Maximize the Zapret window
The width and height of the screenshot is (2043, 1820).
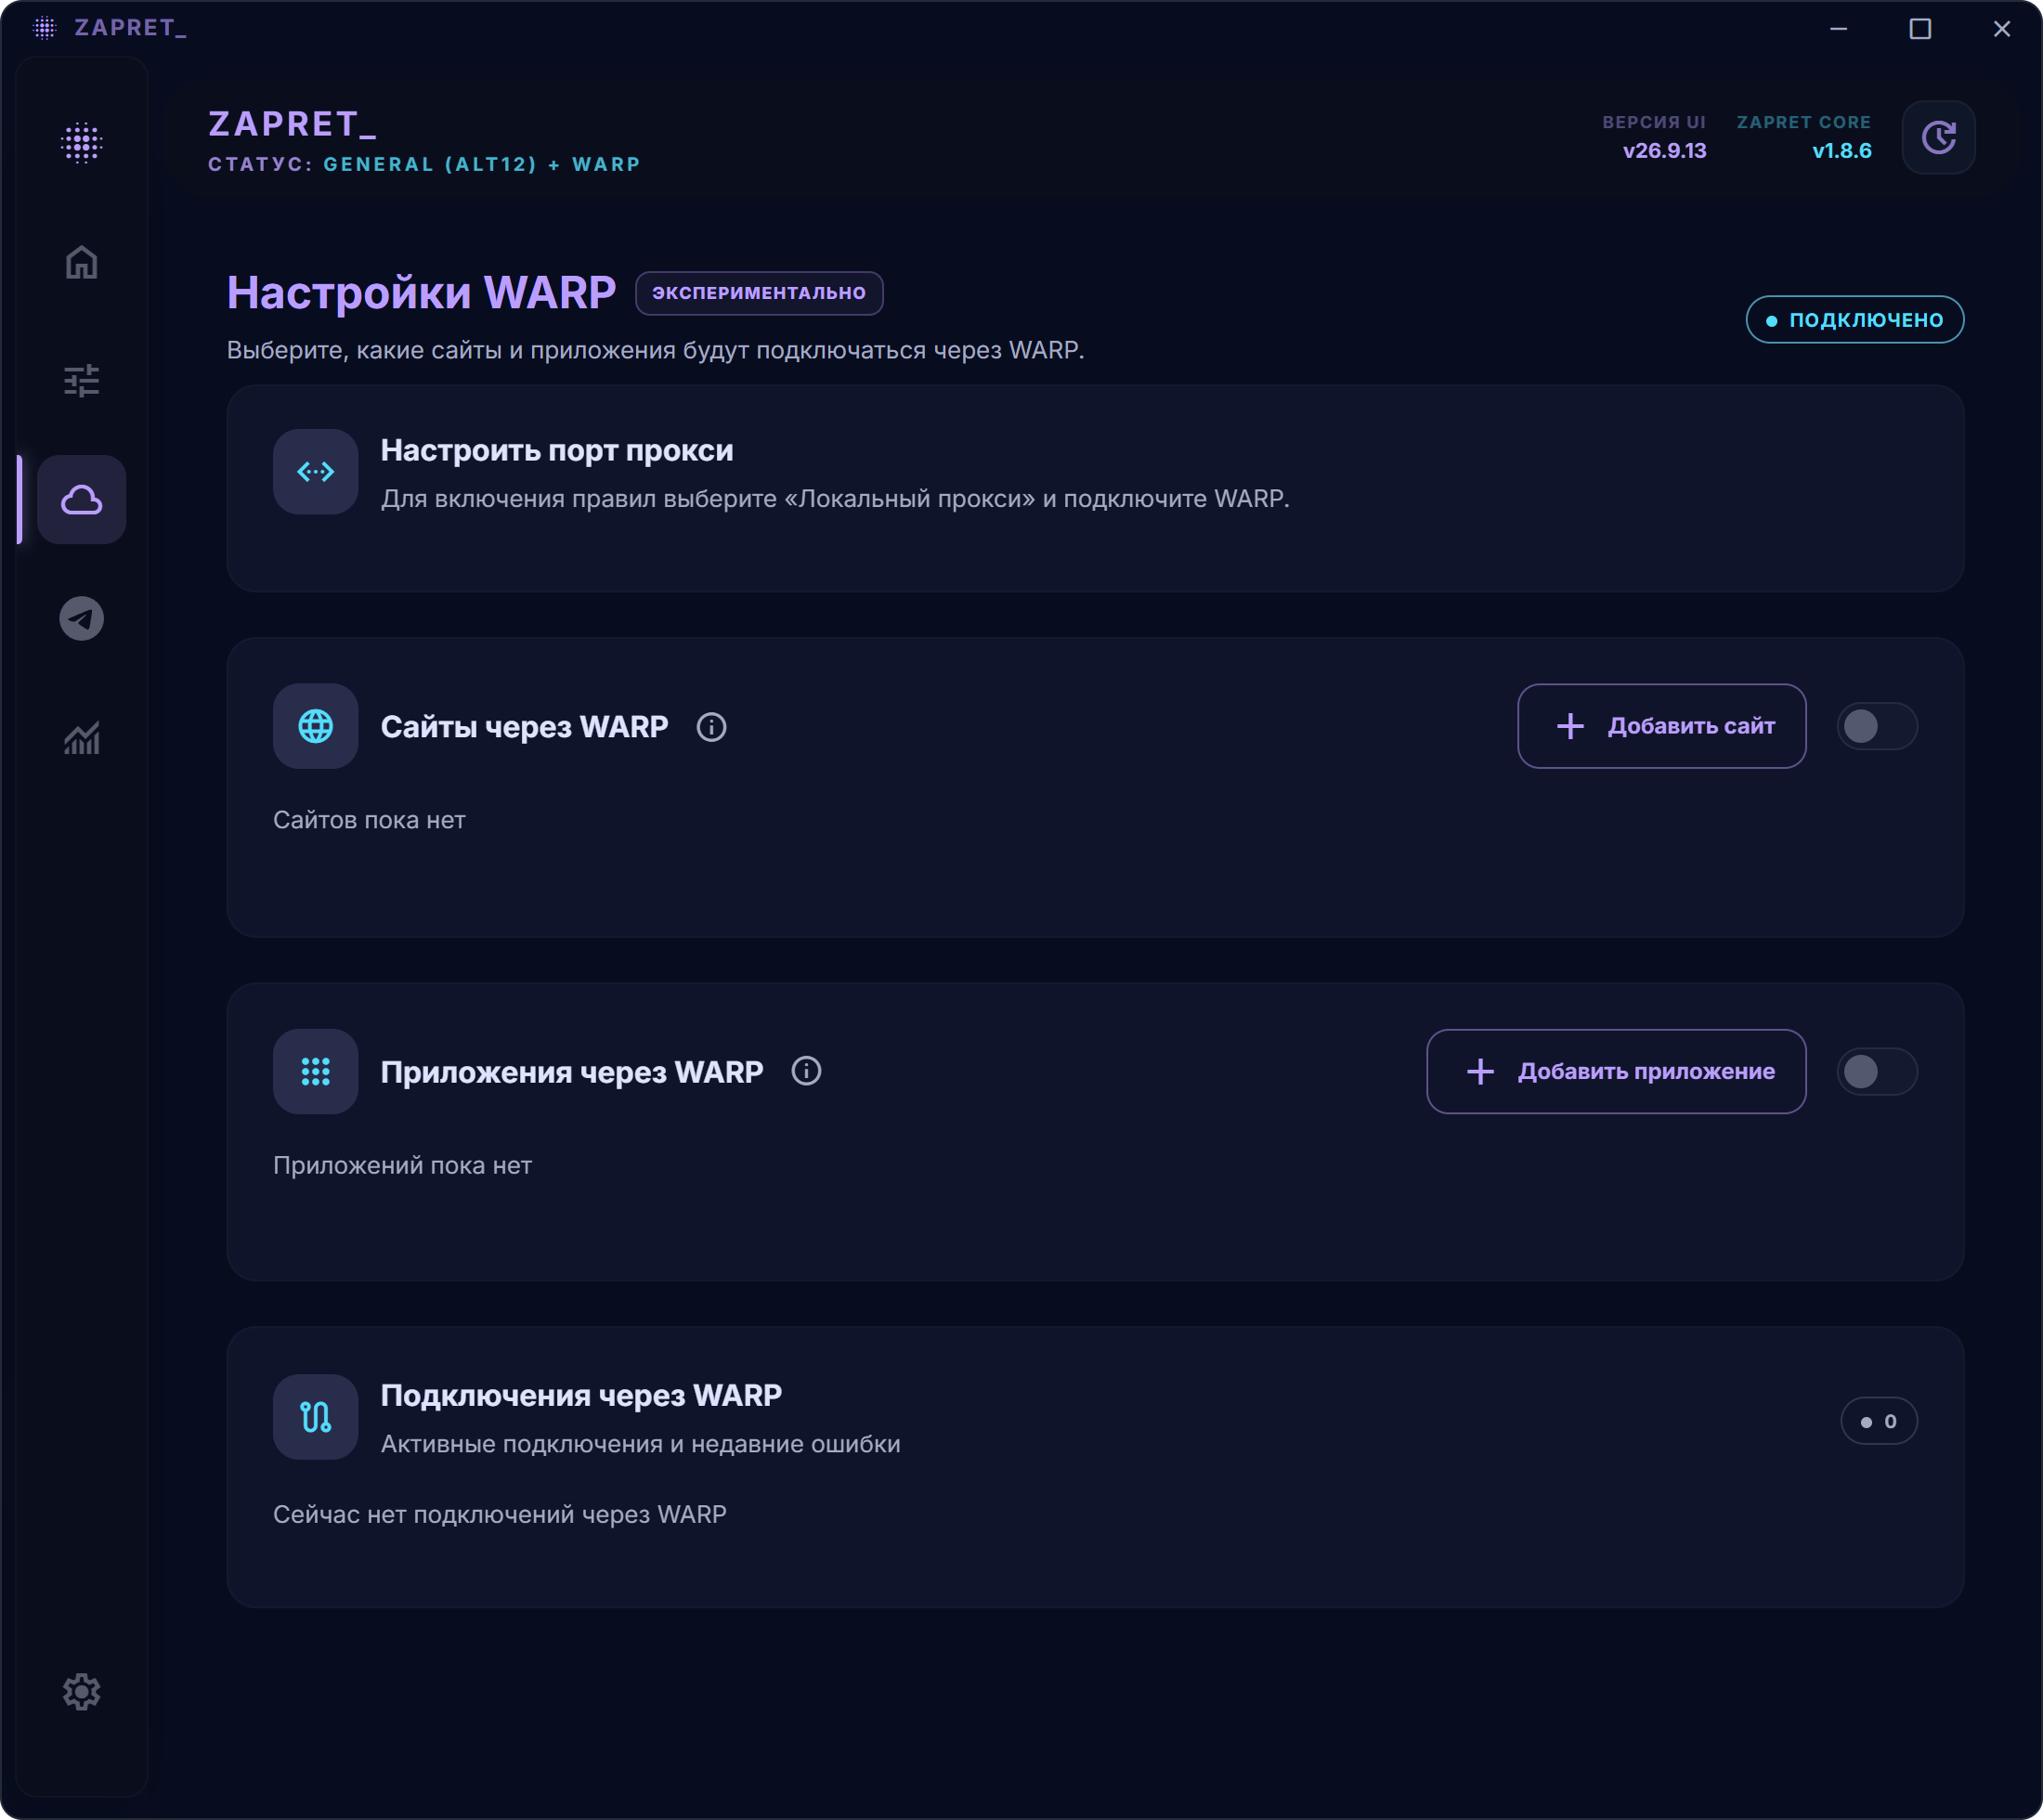tap(1919, 28)
